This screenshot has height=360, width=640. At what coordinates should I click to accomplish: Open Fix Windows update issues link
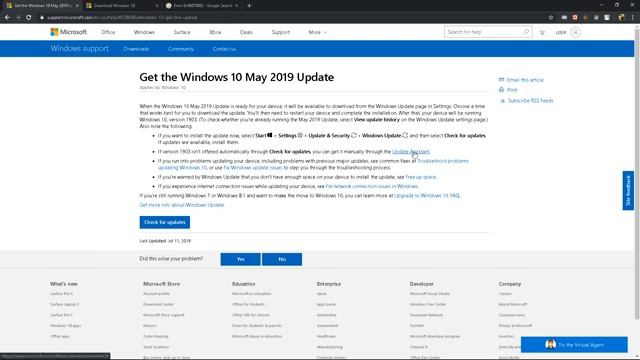pos(253,168)
